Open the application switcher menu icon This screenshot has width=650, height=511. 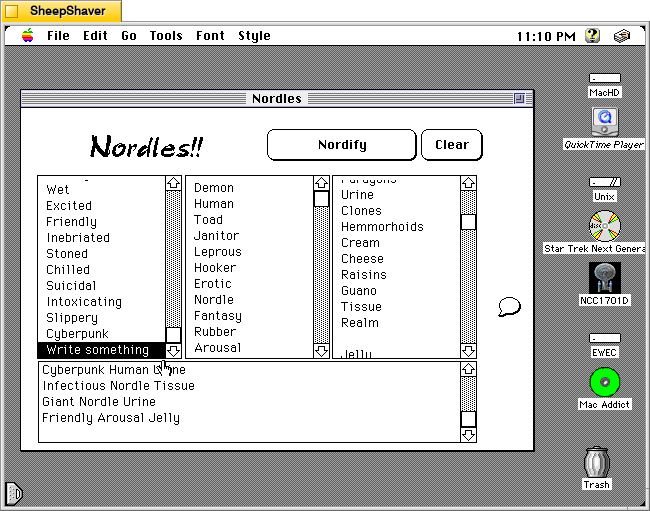[622, 36]
